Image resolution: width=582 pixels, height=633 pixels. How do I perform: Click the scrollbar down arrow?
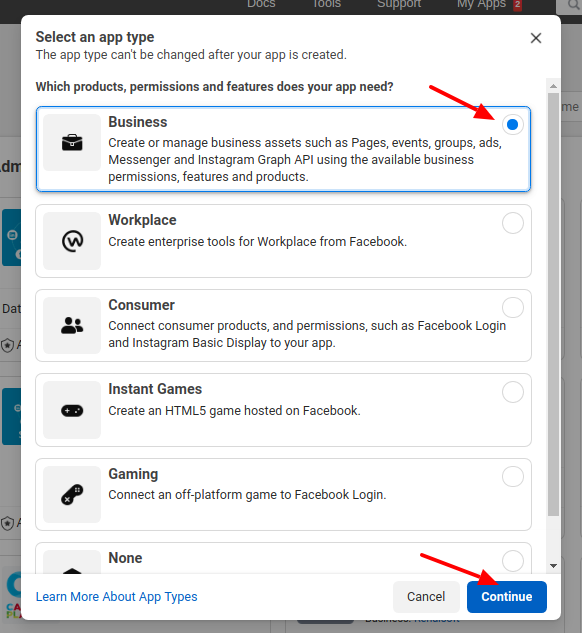point(553,566)
